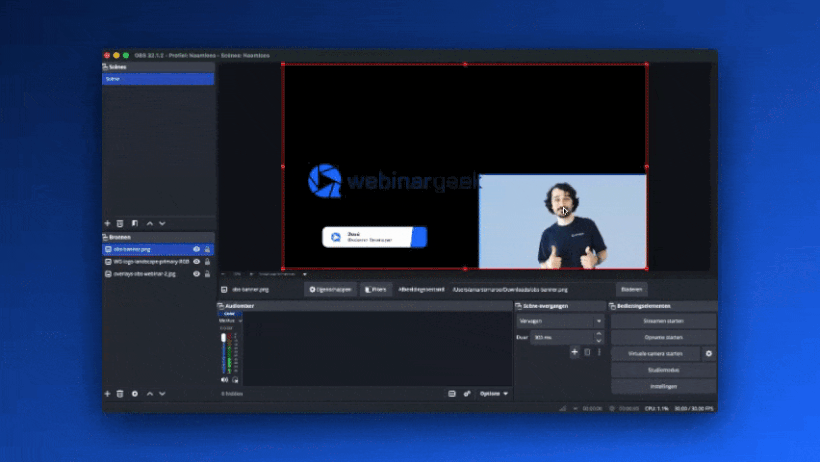This screenshot has width=820, height=462.
Task: Click the Virtuele camera starten button
Action: coord(655,354)
